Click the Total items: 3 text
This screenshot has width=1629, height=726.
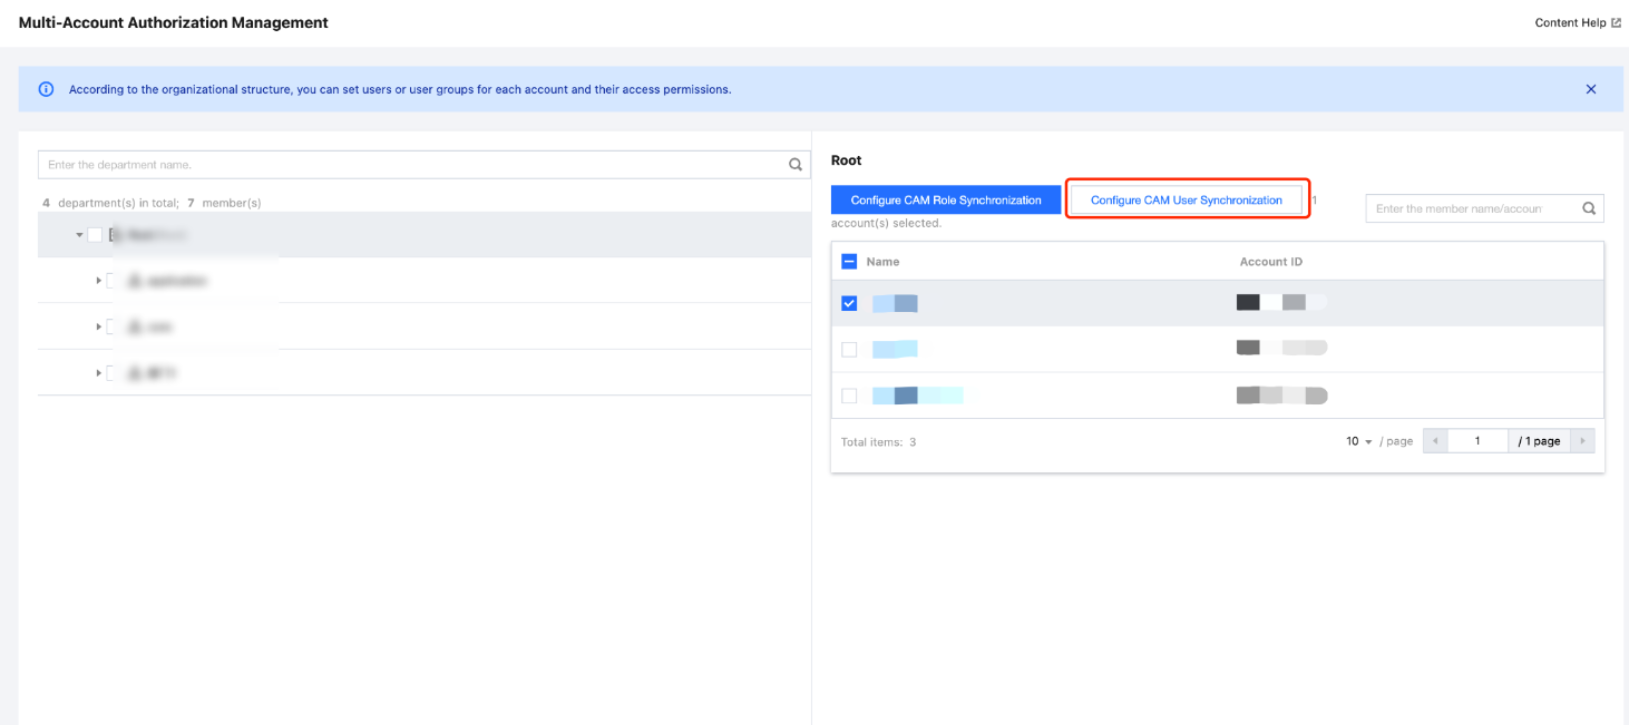click(878, 442)
